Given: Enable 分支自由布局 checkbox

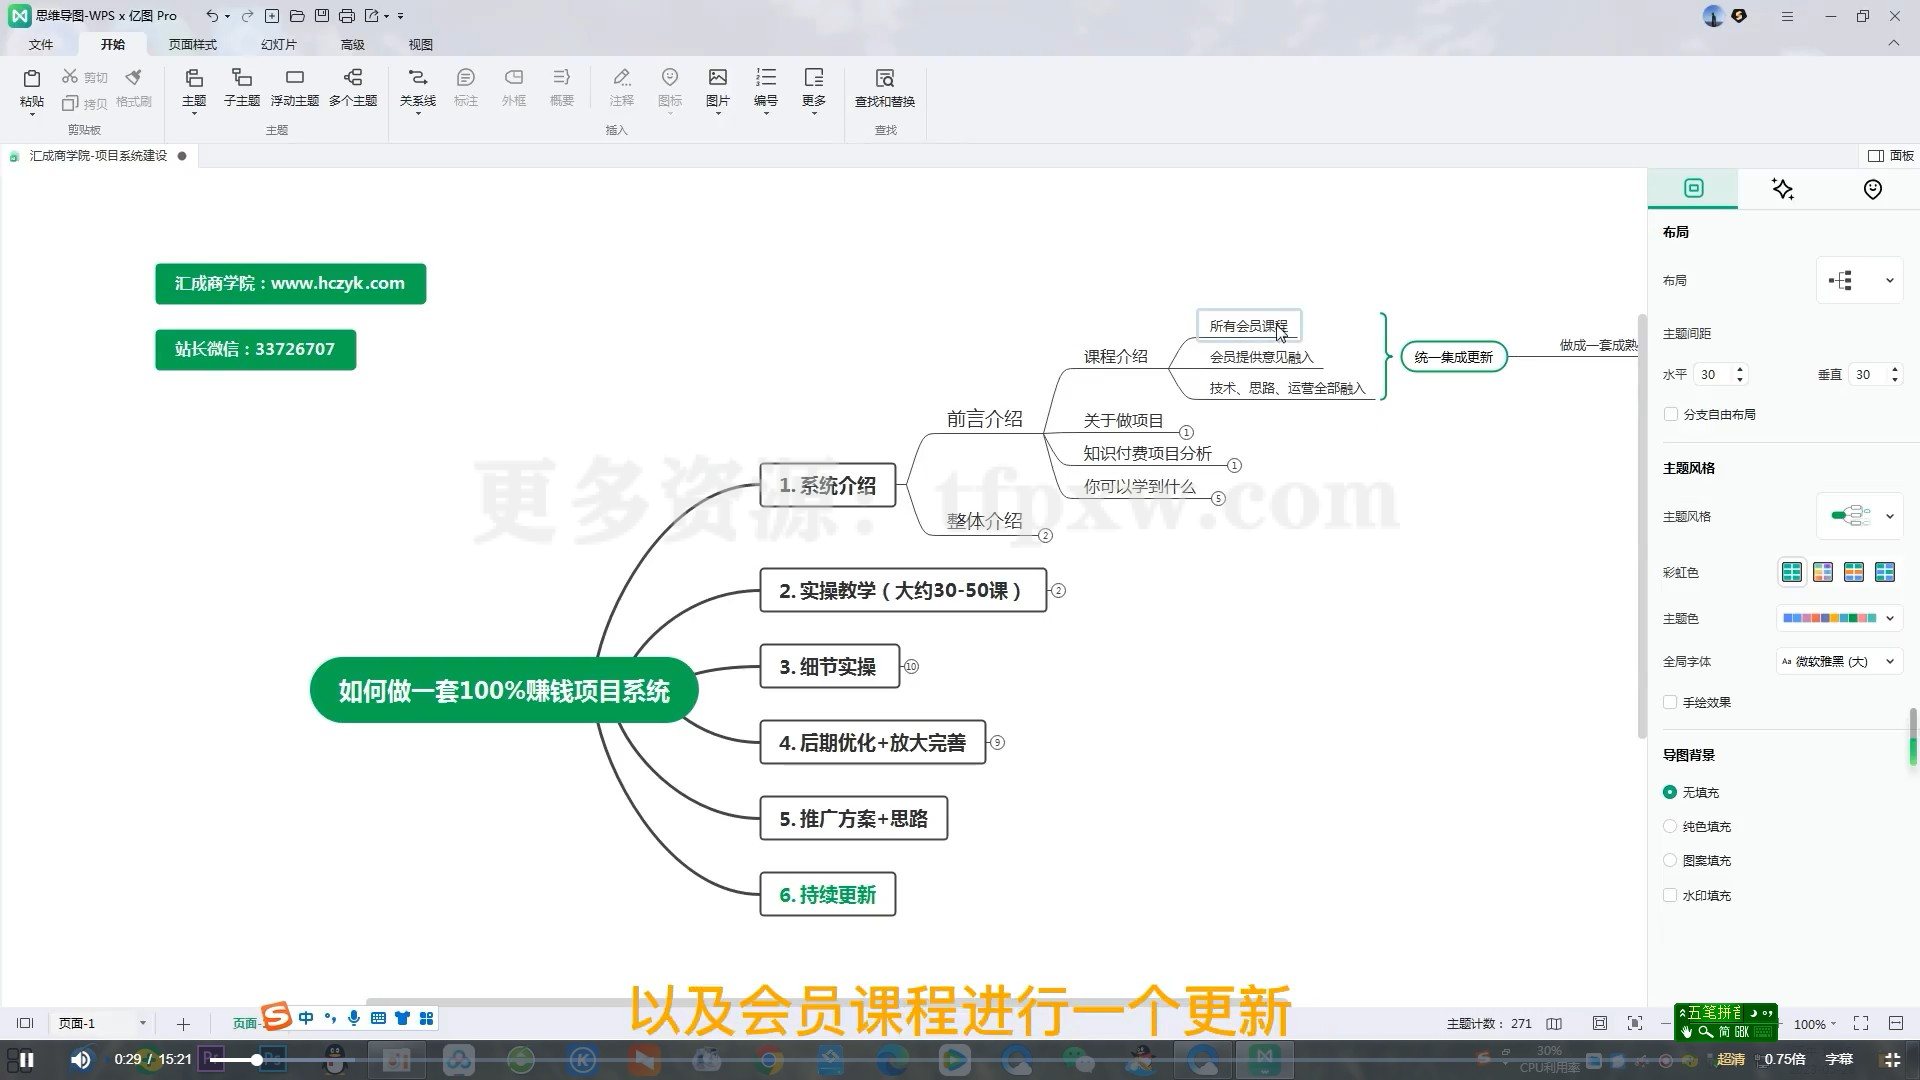Looking at the screenshot, I should click(1671, 414).
